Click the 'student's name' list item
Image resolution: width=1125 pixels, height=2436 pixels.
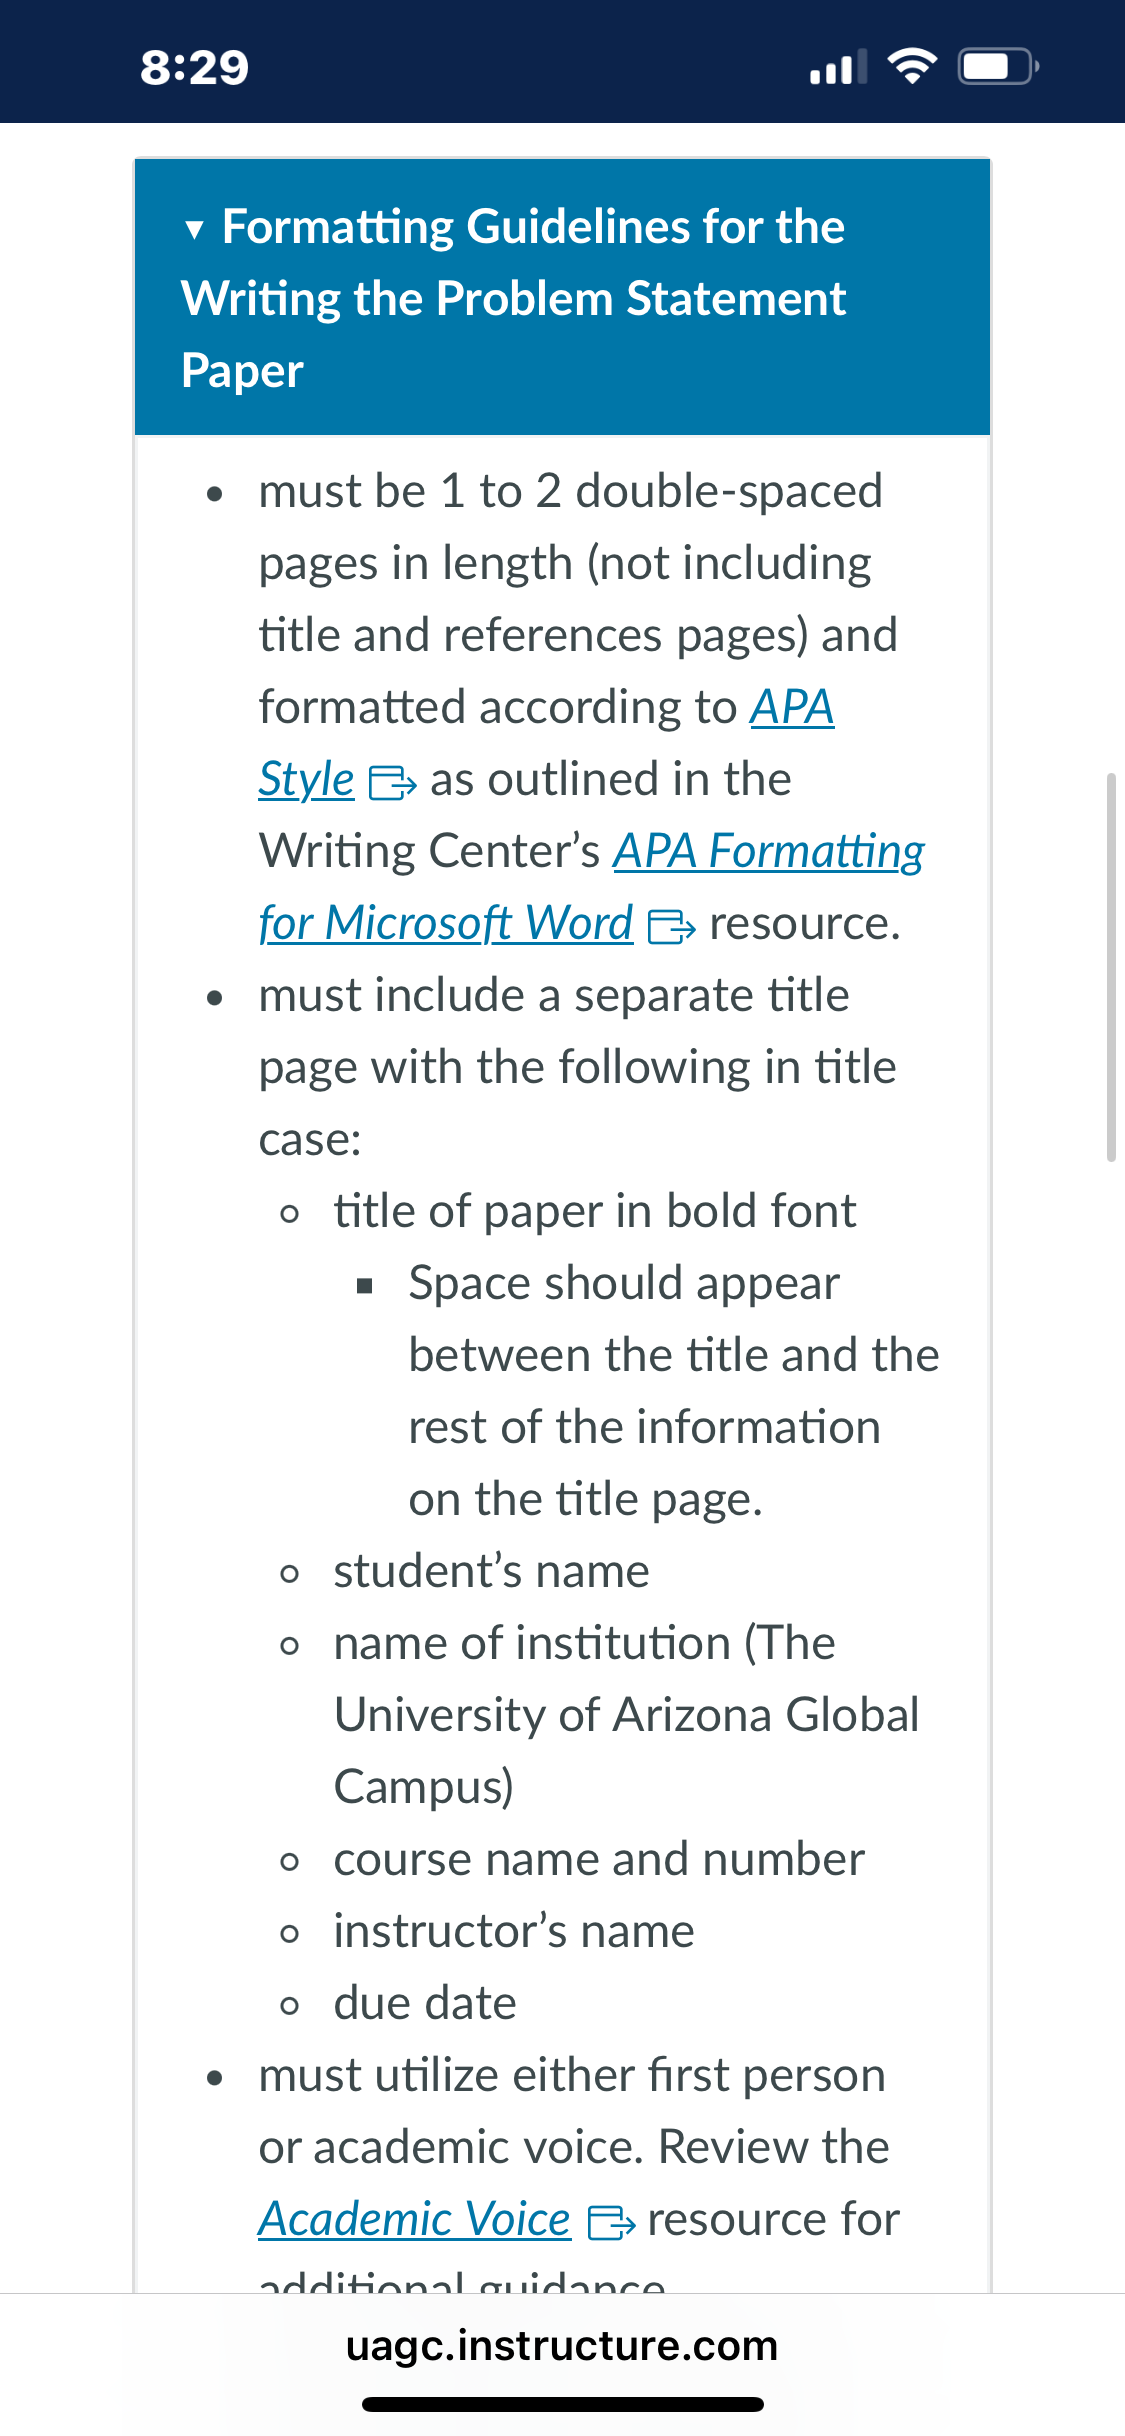pyautogui.click(x=491, y=1571)
